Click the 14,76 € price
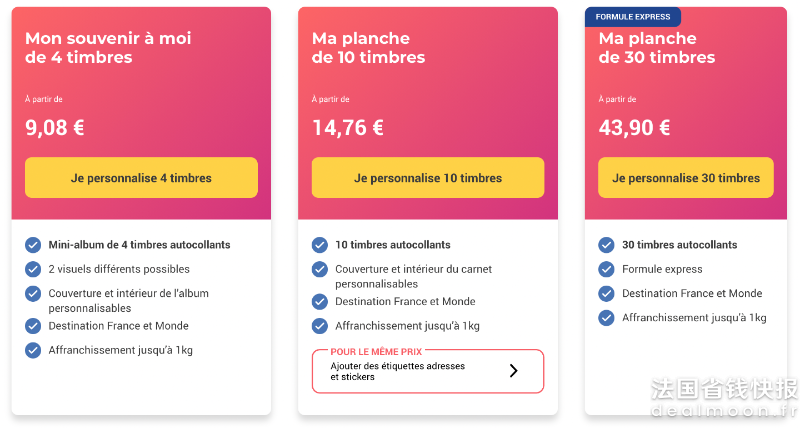Viewport: 800px width, 428px height. pos(347,128)
